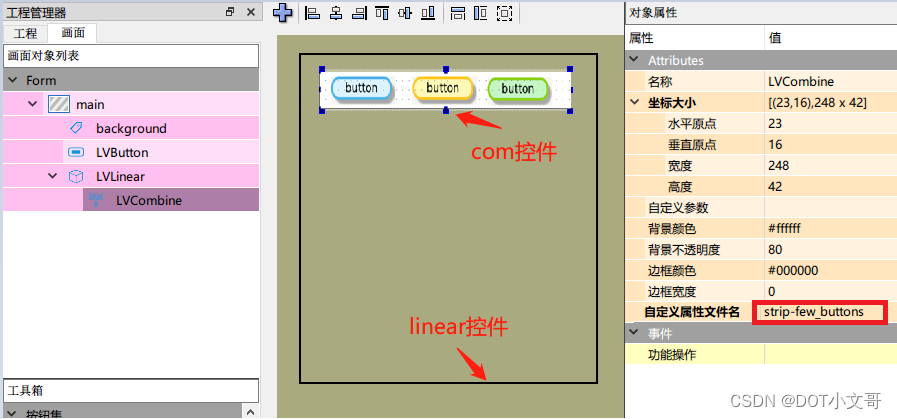Image resolution: width=897 pixels, height=419 pixels.
Task: Apply same size dashed-frame icon
Action: 504,13
